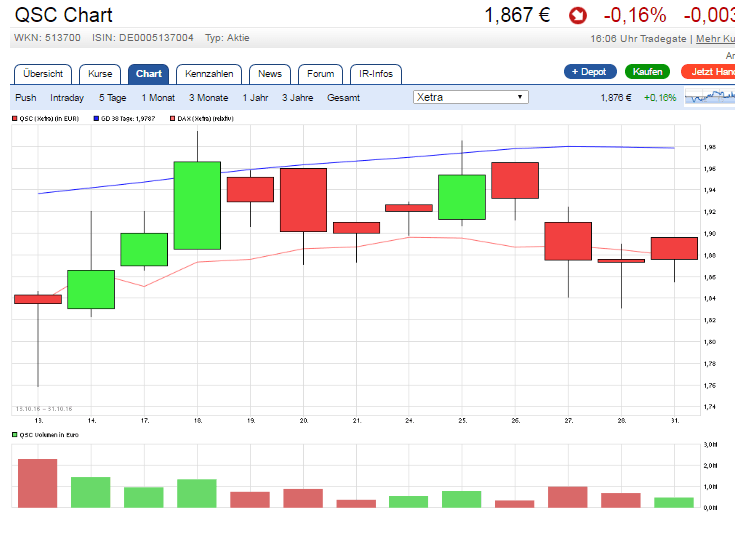The image size is (735, 535).
Task: Click the QSC Chart heading
Action: click(64, 15)
